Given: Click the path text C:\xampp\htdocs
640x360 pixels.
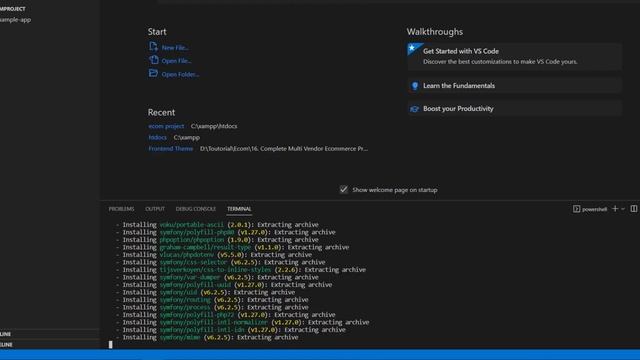Looking at the screenshot, I should click(214, 126).
